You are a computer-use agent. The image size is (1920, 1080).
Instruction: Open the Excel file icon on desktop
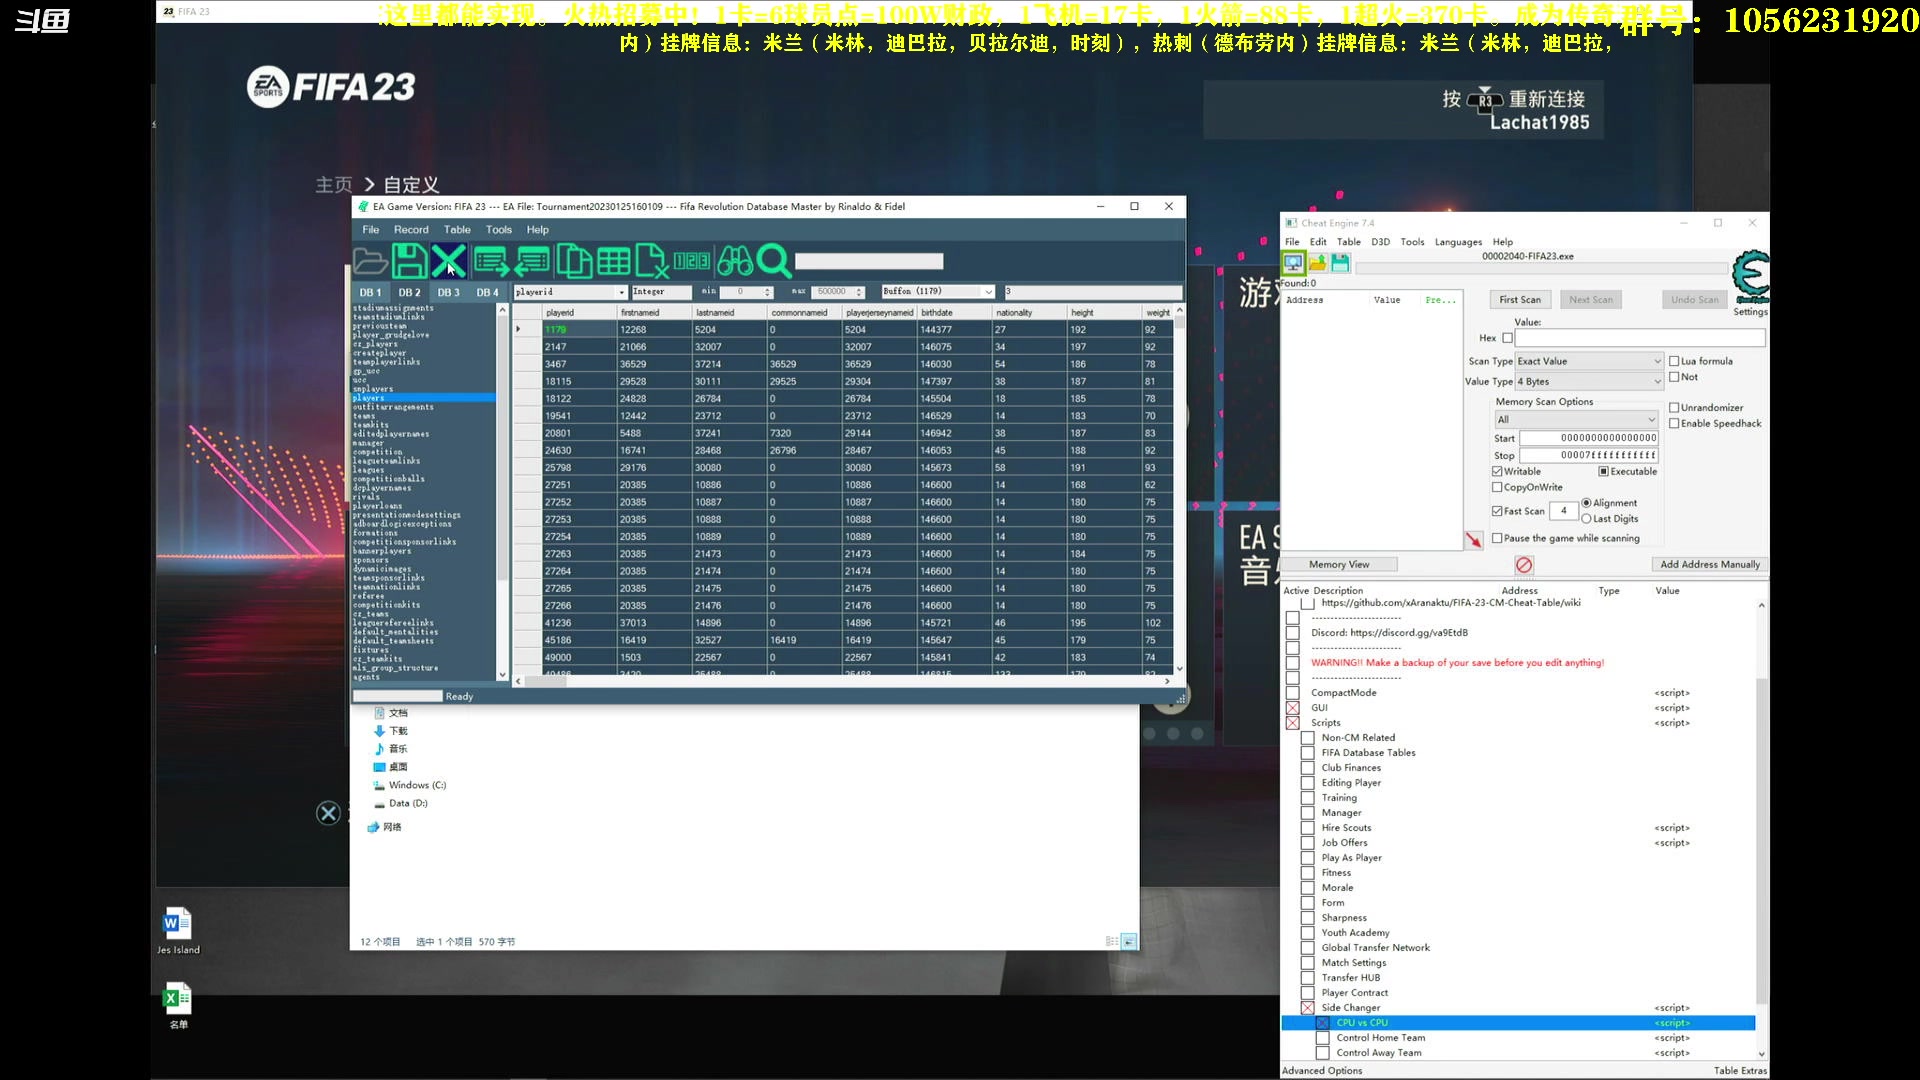point(177,1005)
